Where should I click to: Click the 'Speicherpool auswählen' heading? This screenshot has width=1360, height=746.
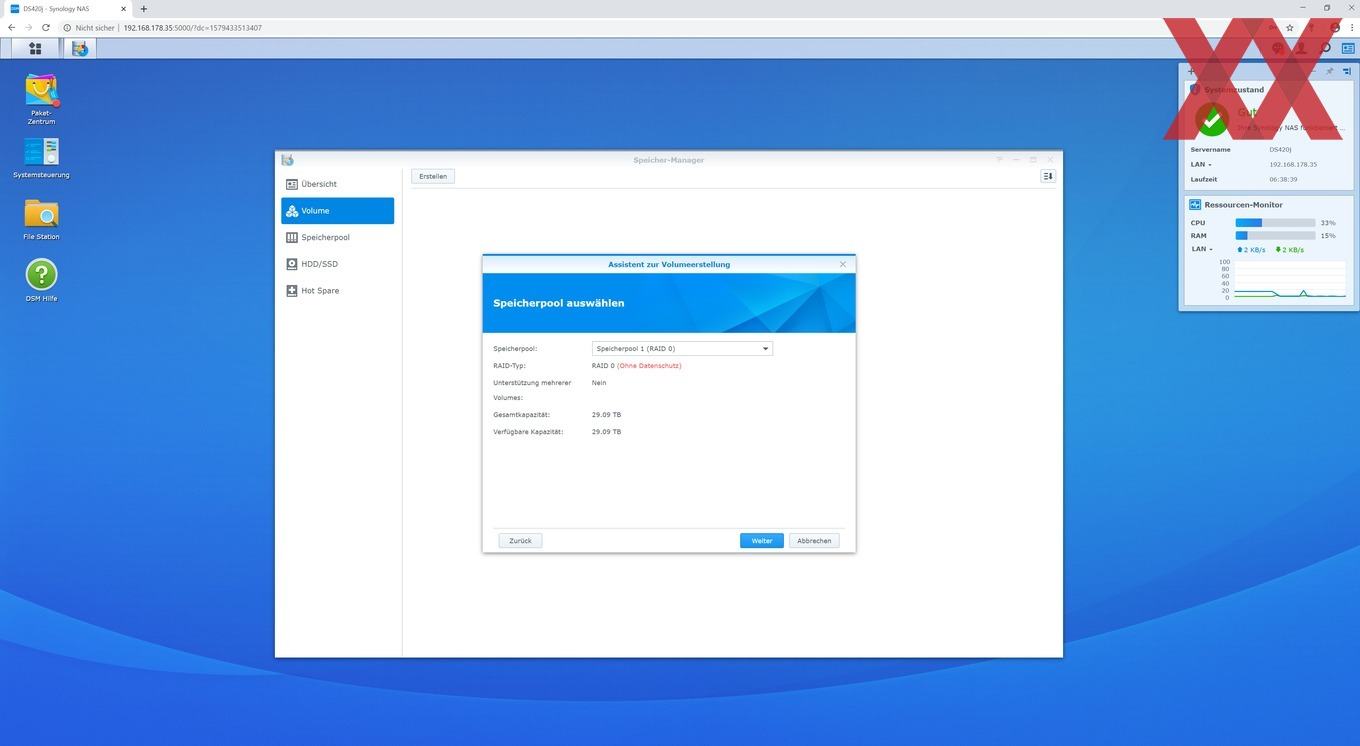click(x=559, y=303)
